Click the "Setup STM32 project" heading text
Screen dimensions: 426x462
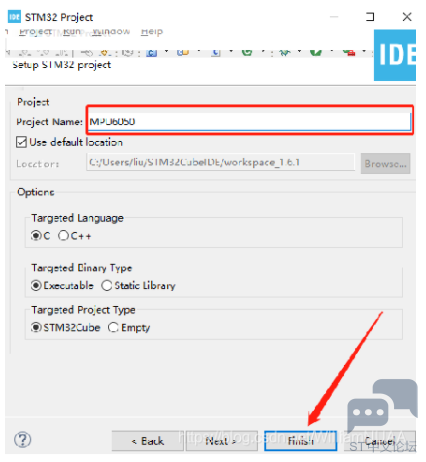point(62,65)
